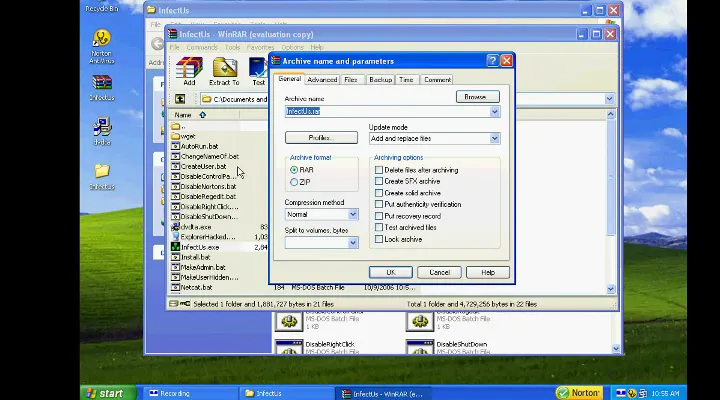Select Netcat.bat in the file list
The height and width of the screenshot is (400, 720).
point(196,287)
